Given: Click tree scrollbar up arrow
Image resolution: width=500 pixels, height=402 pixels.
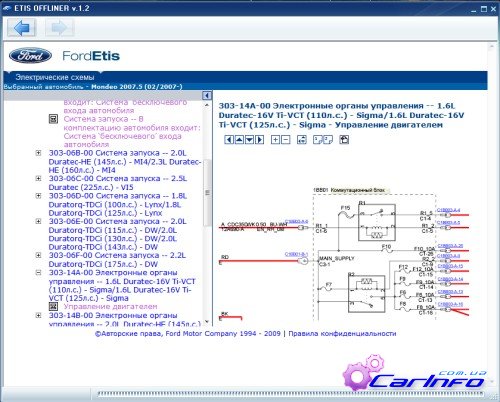Looking at the screenshot, I should point(207,105).
